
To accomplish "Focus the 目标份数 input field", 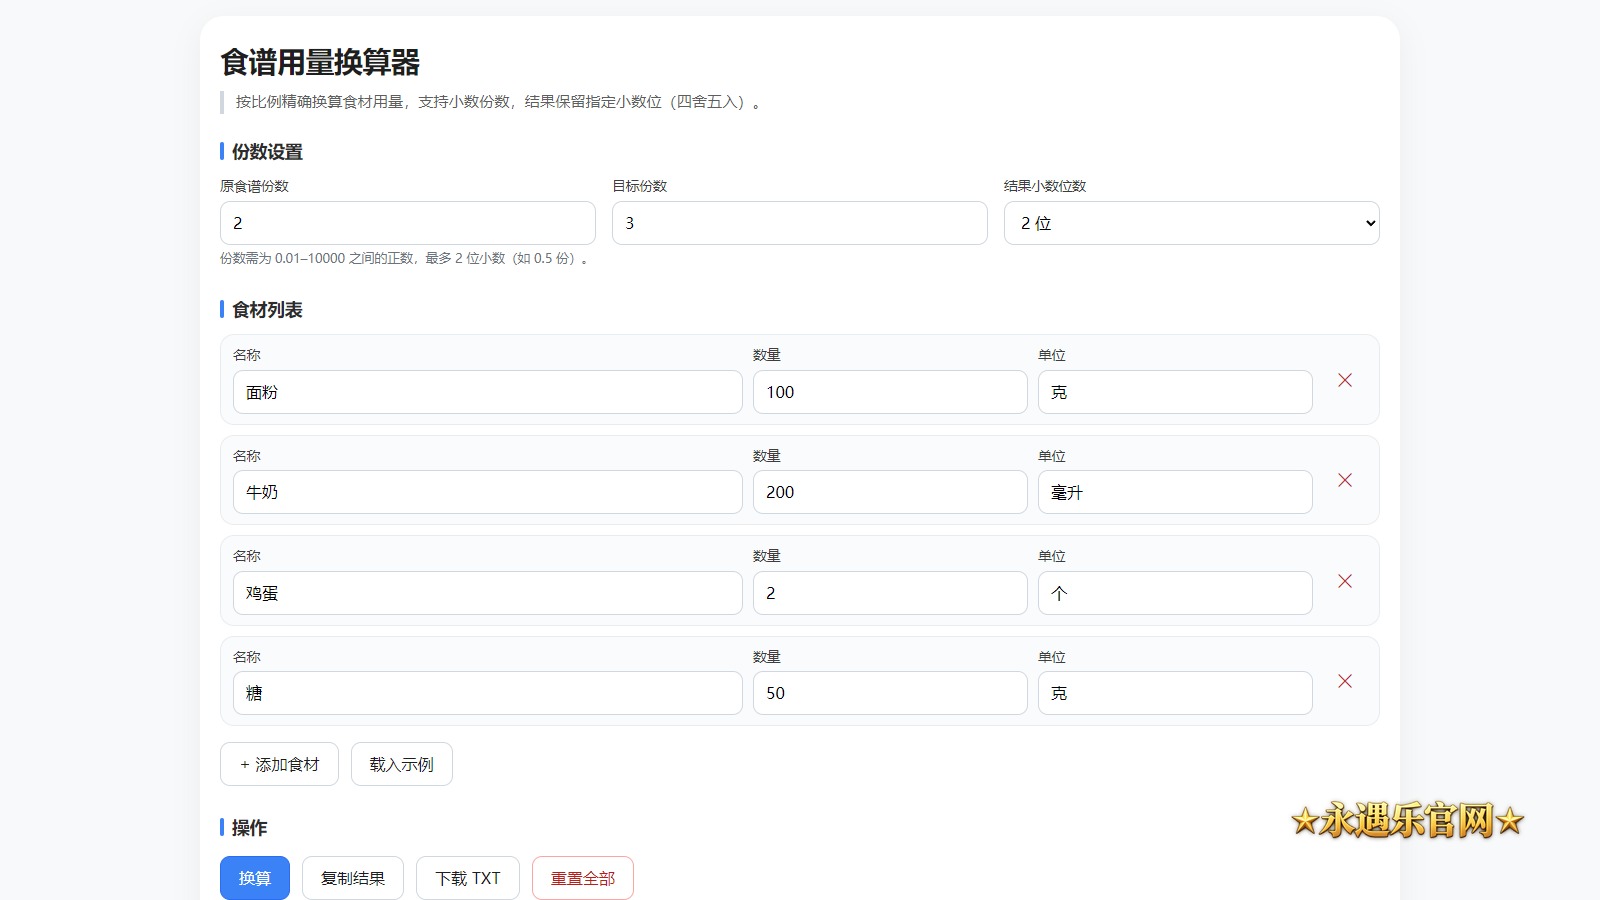I will (800, 223).
